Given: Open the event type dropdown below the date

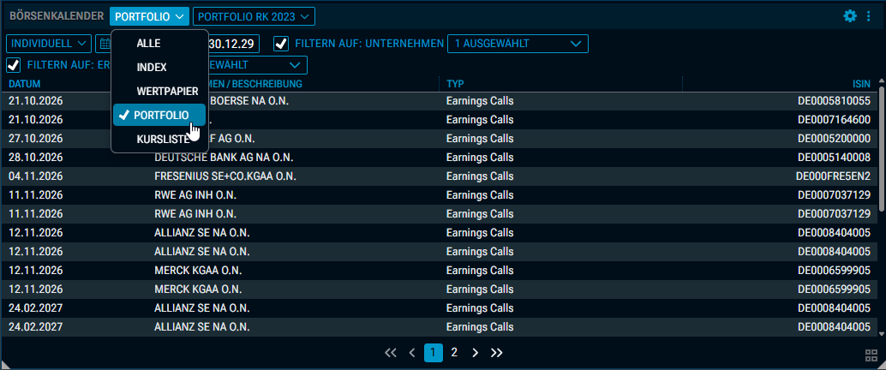Looking at the screenshot, I should (x=257, y=65).
